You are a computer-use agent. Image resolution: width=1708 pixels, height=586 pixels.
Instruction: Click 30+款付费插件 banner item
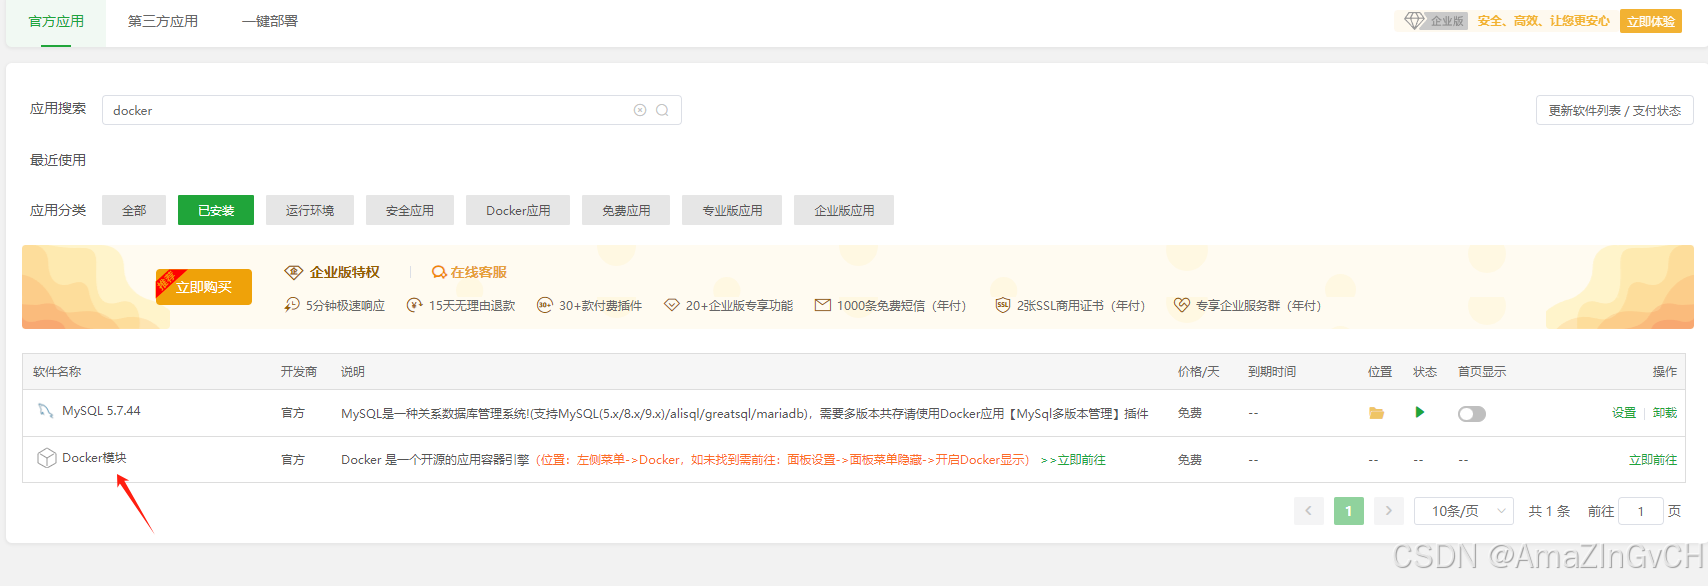point(590,305)
